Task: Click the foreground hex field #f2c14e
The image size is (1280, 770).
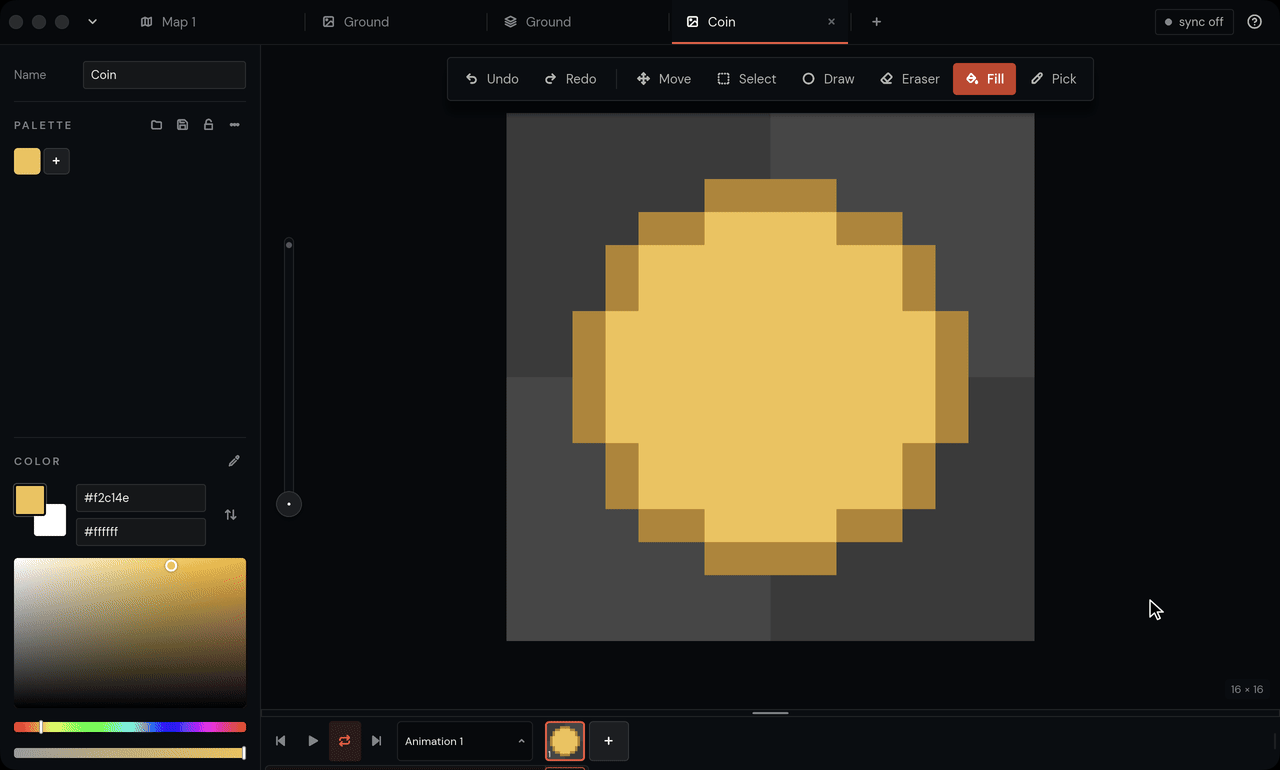Action: coord(141,498)
